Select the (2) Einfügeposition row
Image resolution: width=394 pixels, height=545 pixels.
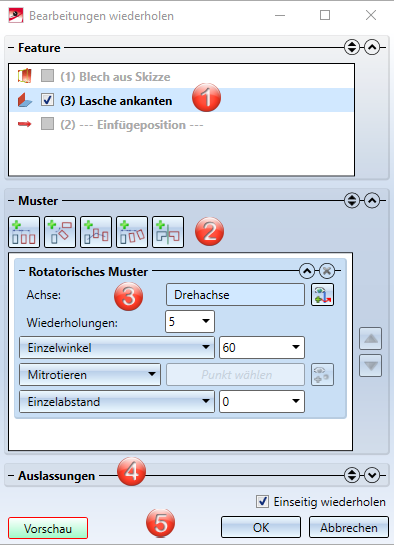click(x=182, y=124)
